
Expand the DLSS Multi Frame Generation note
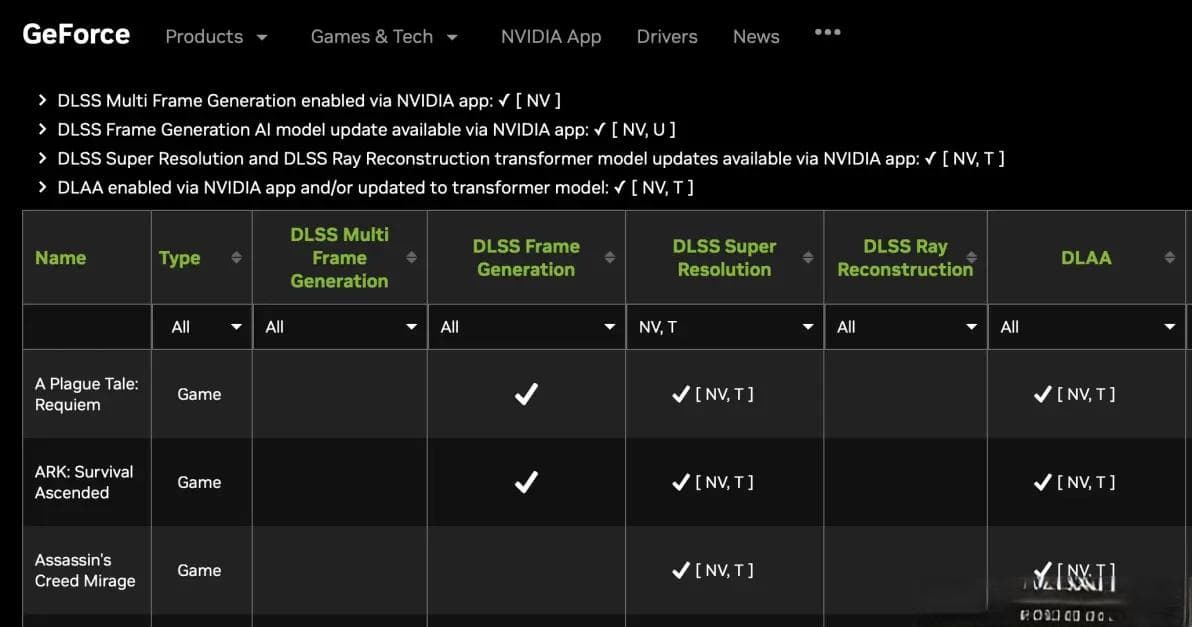pyautogui.click(x=43, y=100)
